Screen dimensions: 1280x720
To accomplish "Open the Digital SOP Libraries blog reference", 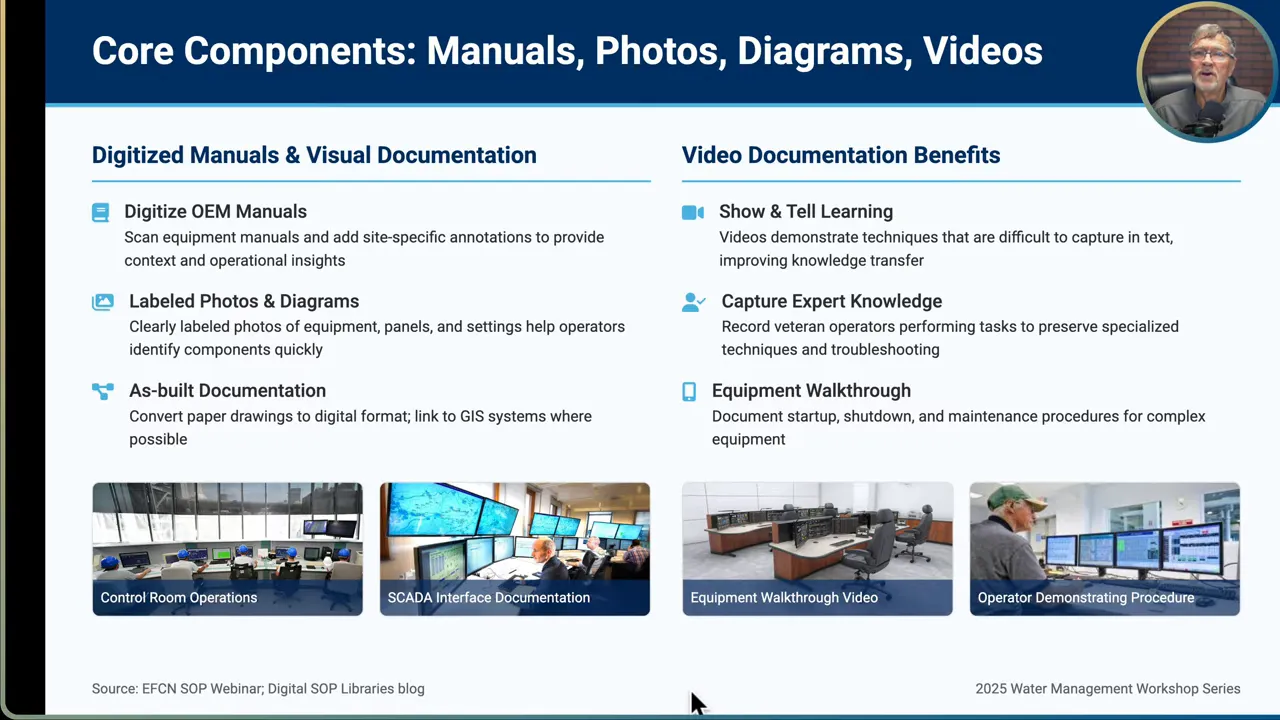I will pyautogui.click(x=345, y=689).
